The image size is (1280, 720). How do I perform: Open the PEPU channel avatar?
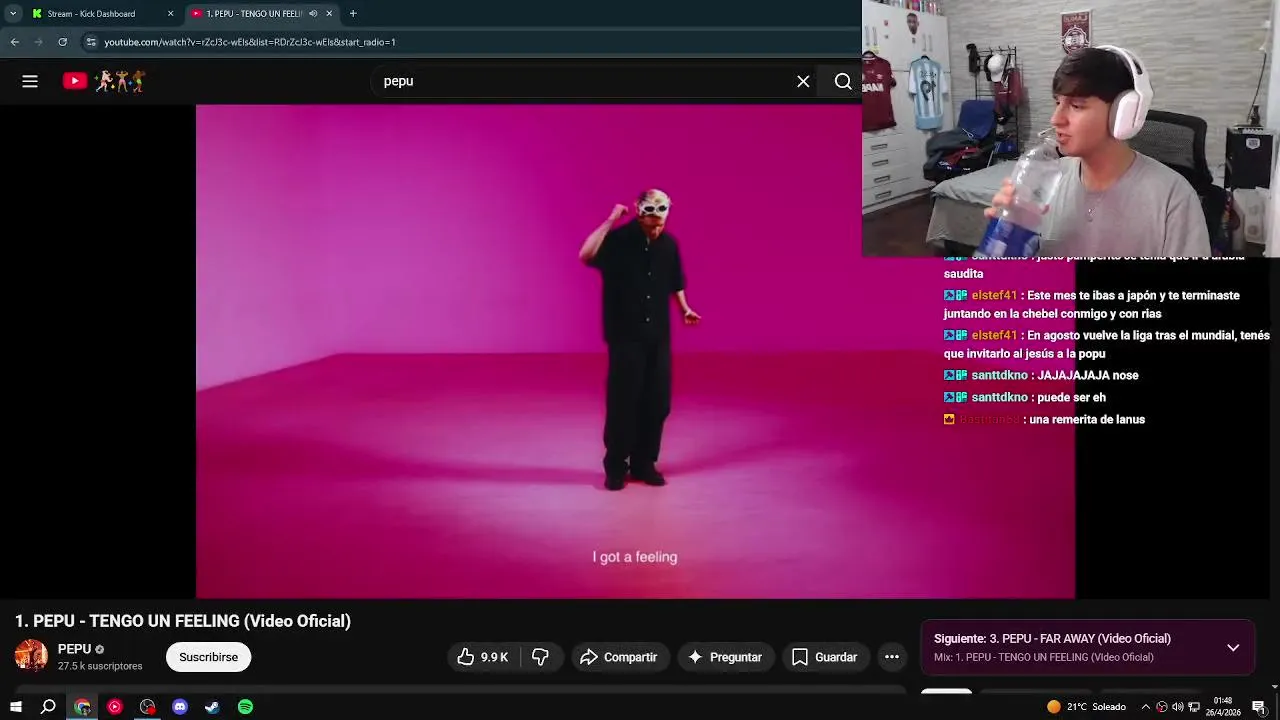click(31, 656)
